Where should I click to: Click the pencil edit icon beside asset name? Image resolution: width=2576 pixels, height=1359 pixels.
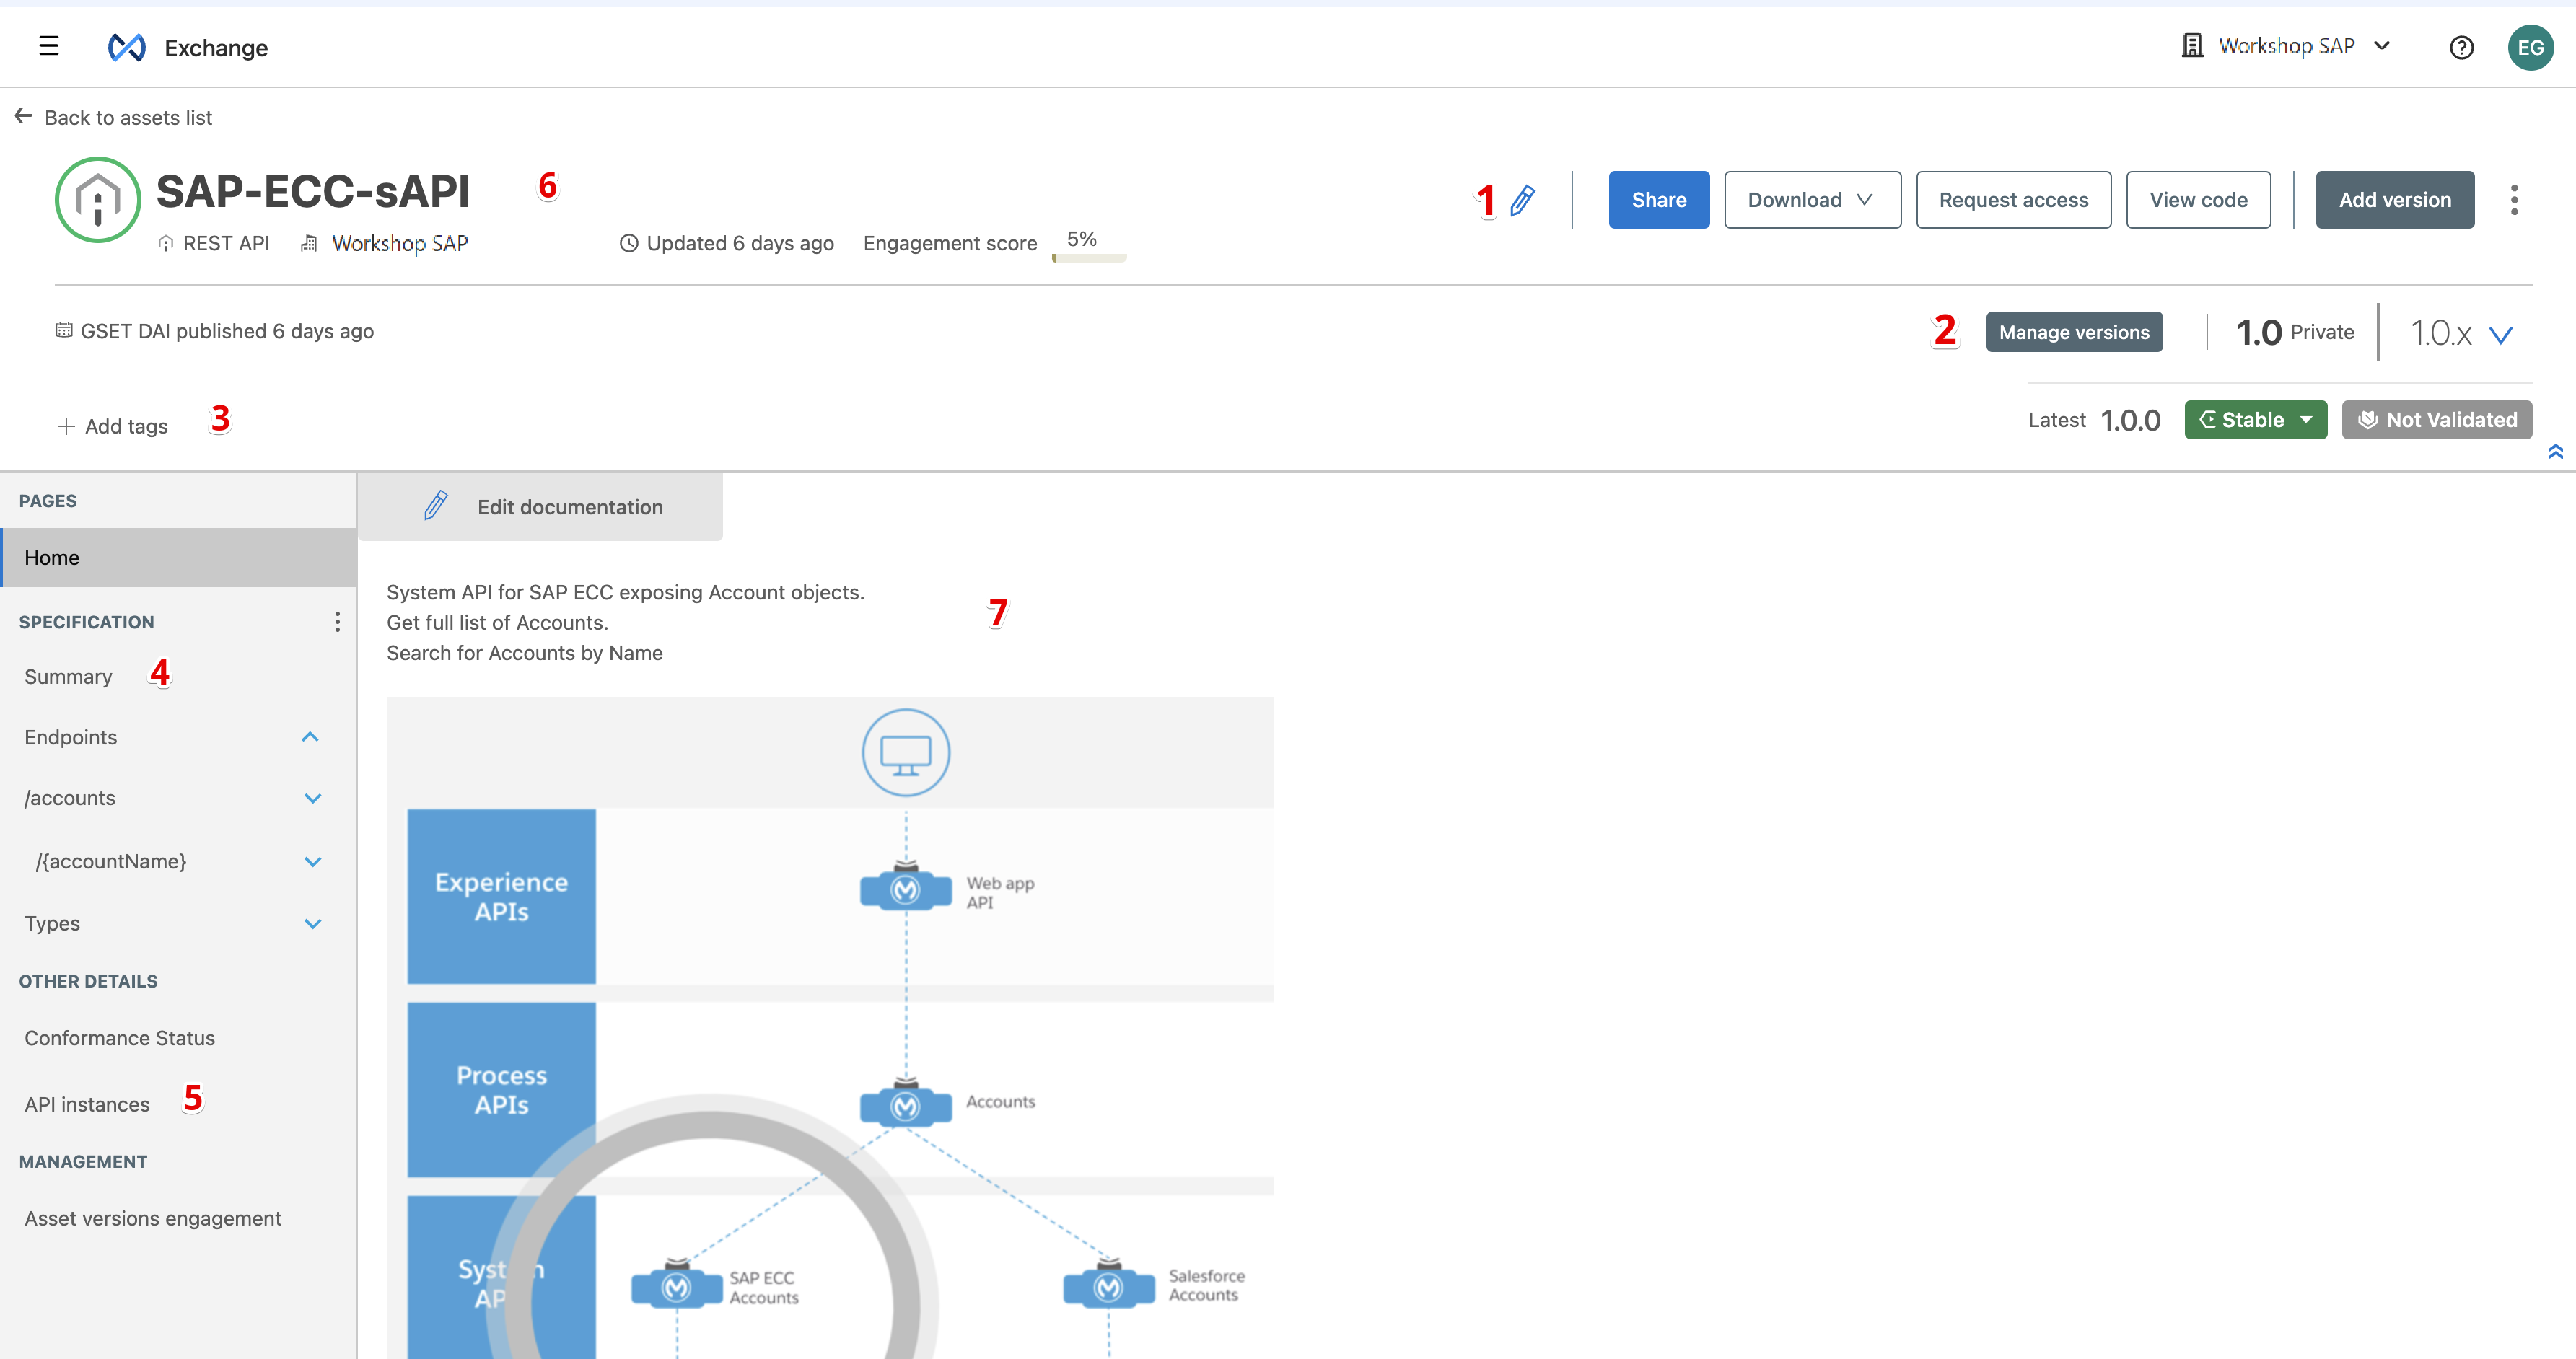tap(1522, 200)
